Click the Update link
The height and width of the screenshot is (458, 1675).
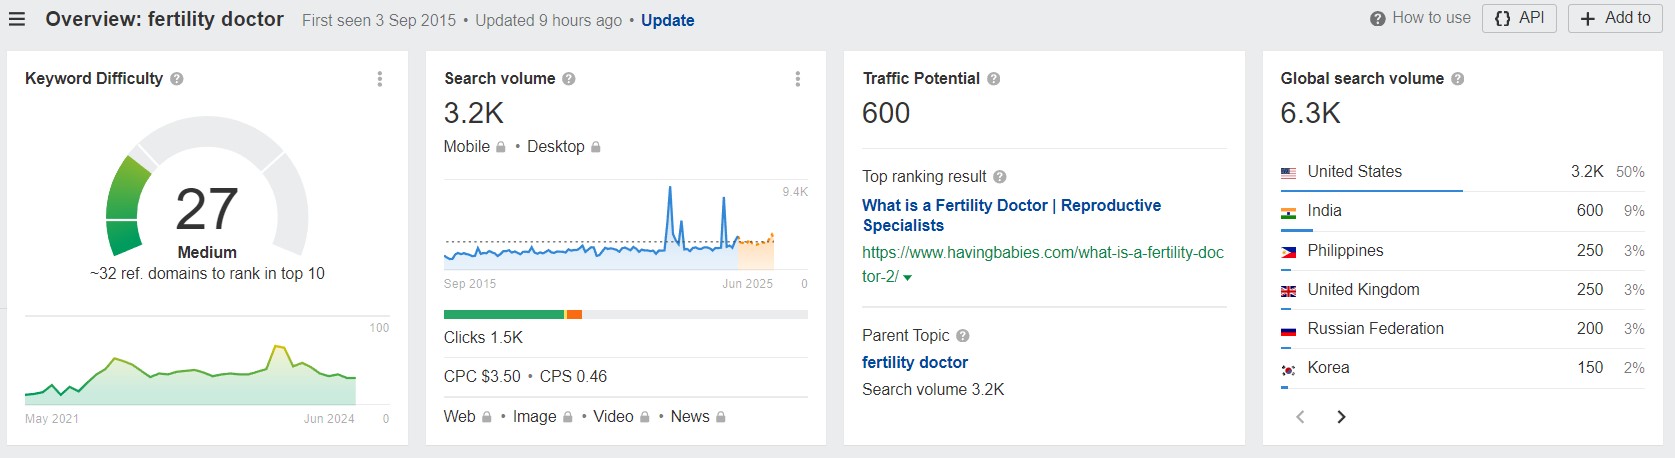point(667,20)
